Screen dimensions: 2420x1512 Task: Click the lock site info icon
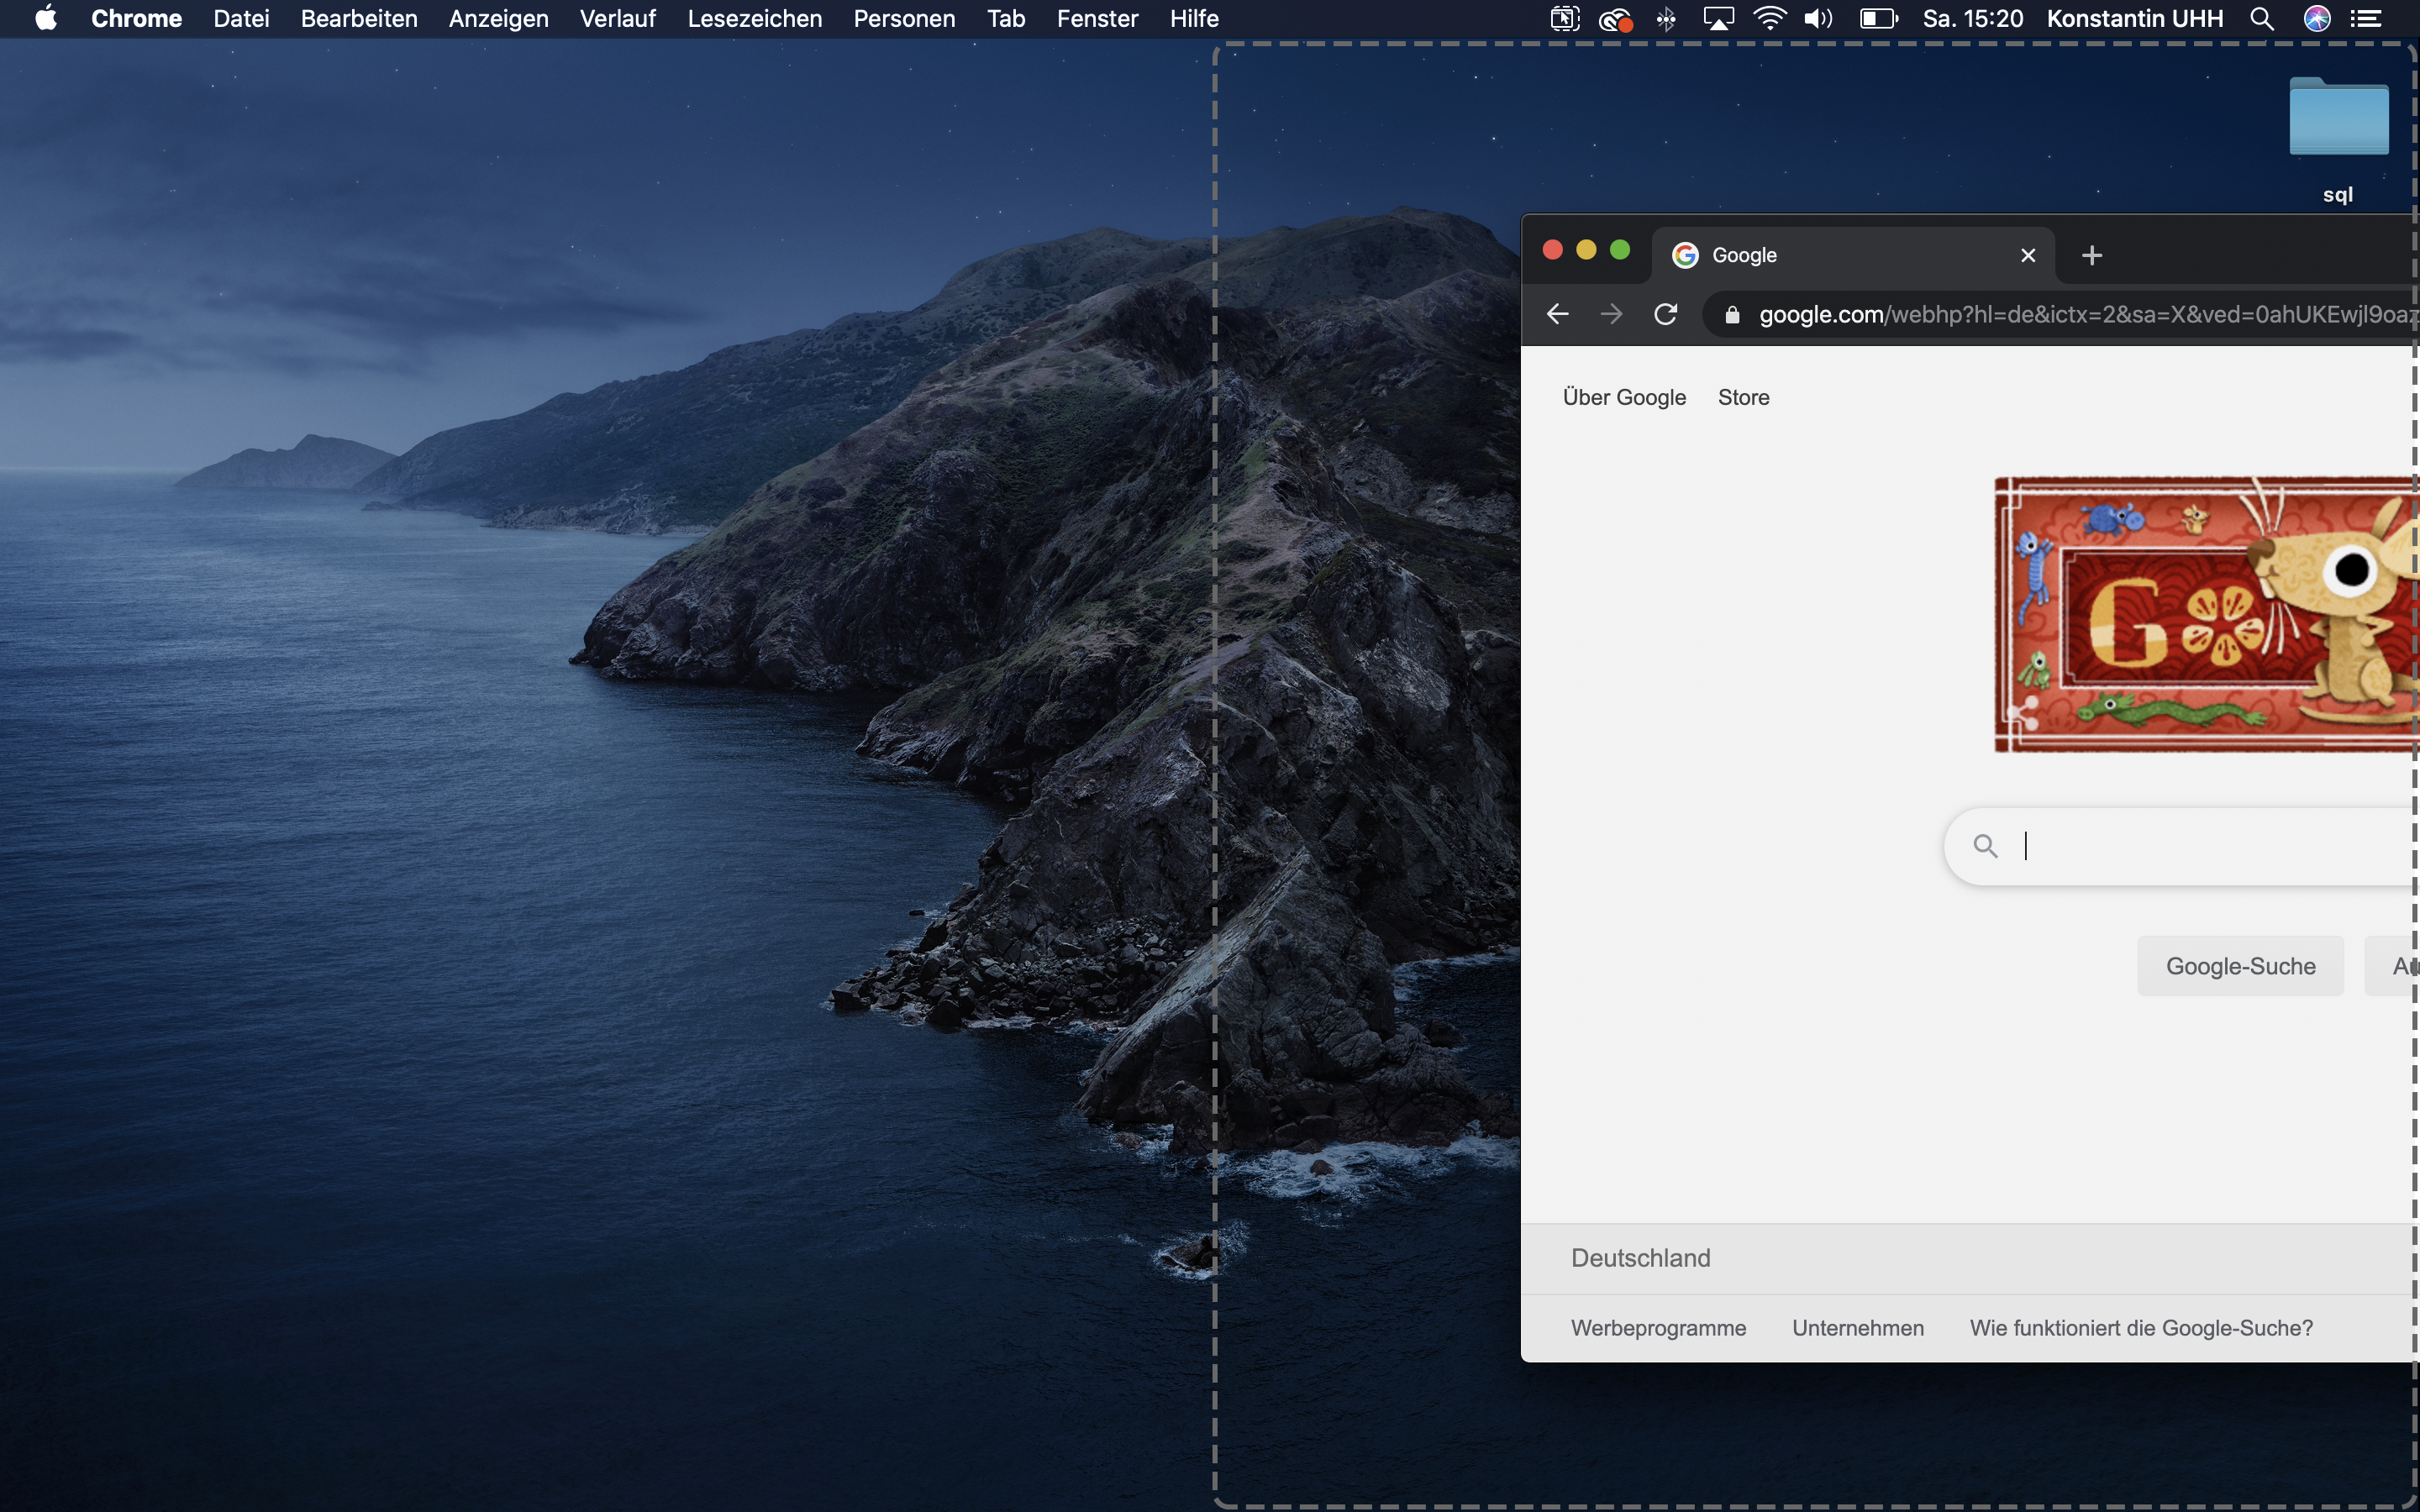click(1732, 315)
